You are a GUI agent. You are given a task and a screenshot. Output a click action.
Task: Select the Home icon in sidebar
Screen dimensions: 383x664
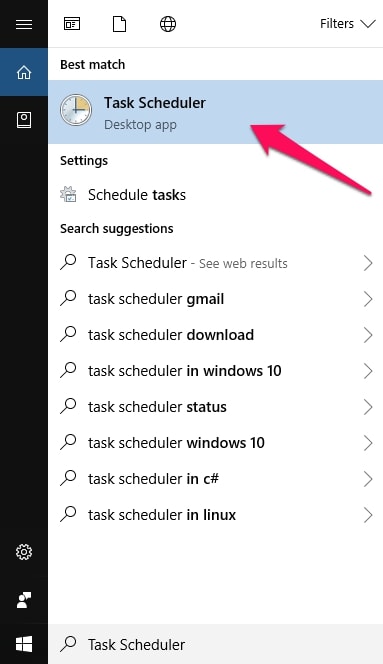[24, 72]
